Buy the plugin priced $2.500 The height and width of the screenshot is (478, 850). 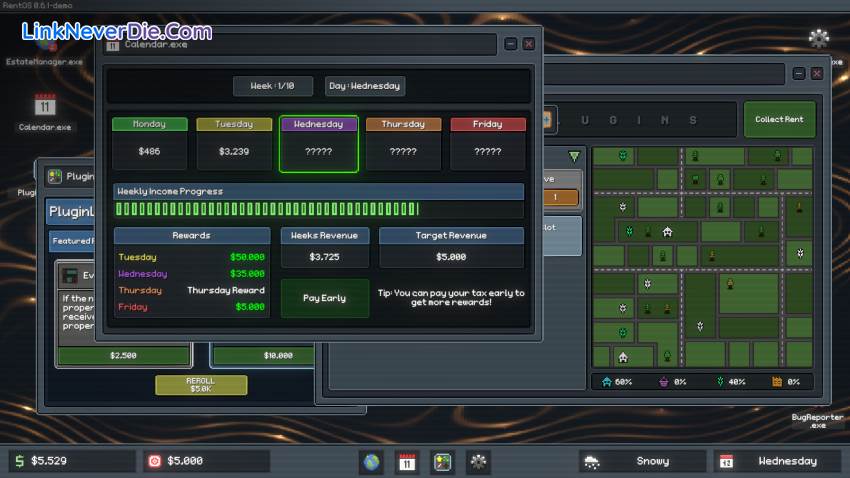[124, 355]
